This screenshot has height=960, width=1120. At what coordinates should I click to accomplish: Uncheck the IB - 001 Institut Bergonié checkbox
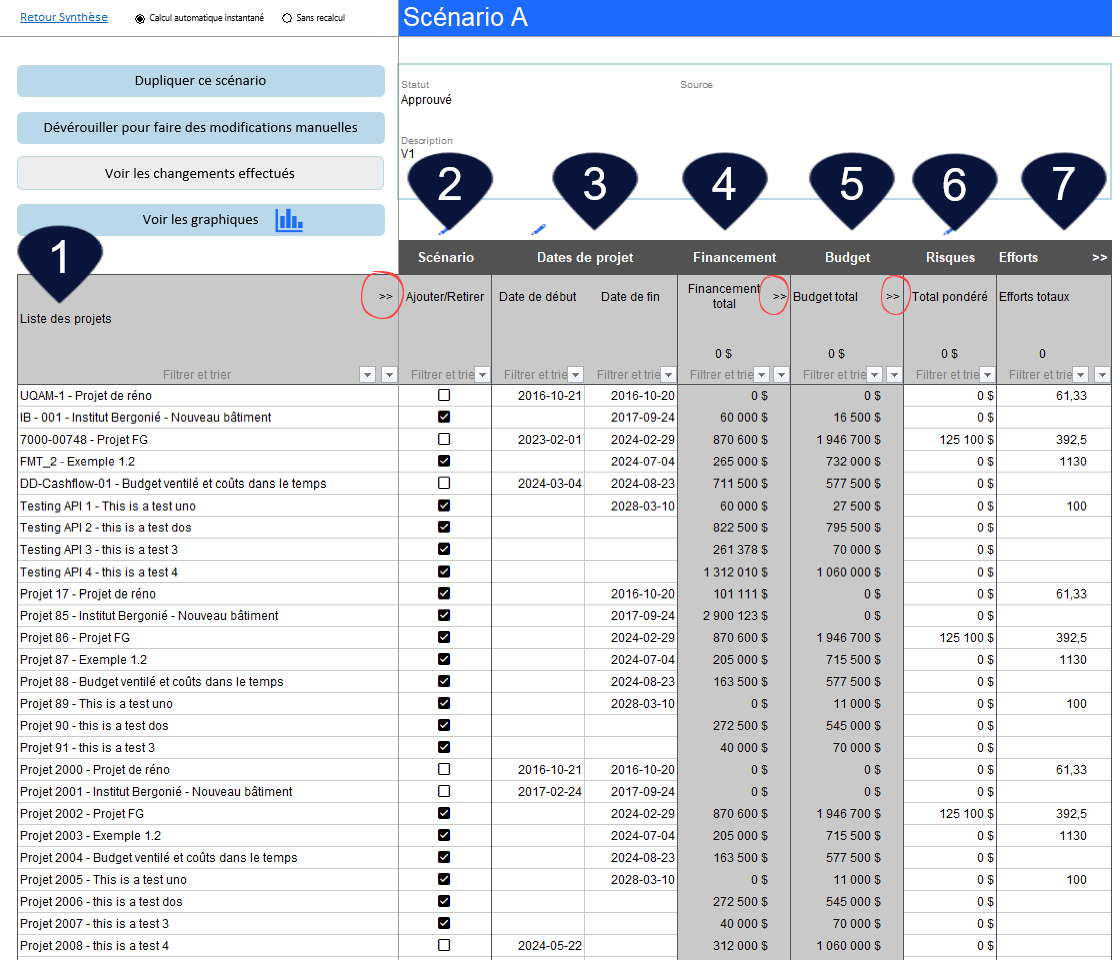coord(444,417)
